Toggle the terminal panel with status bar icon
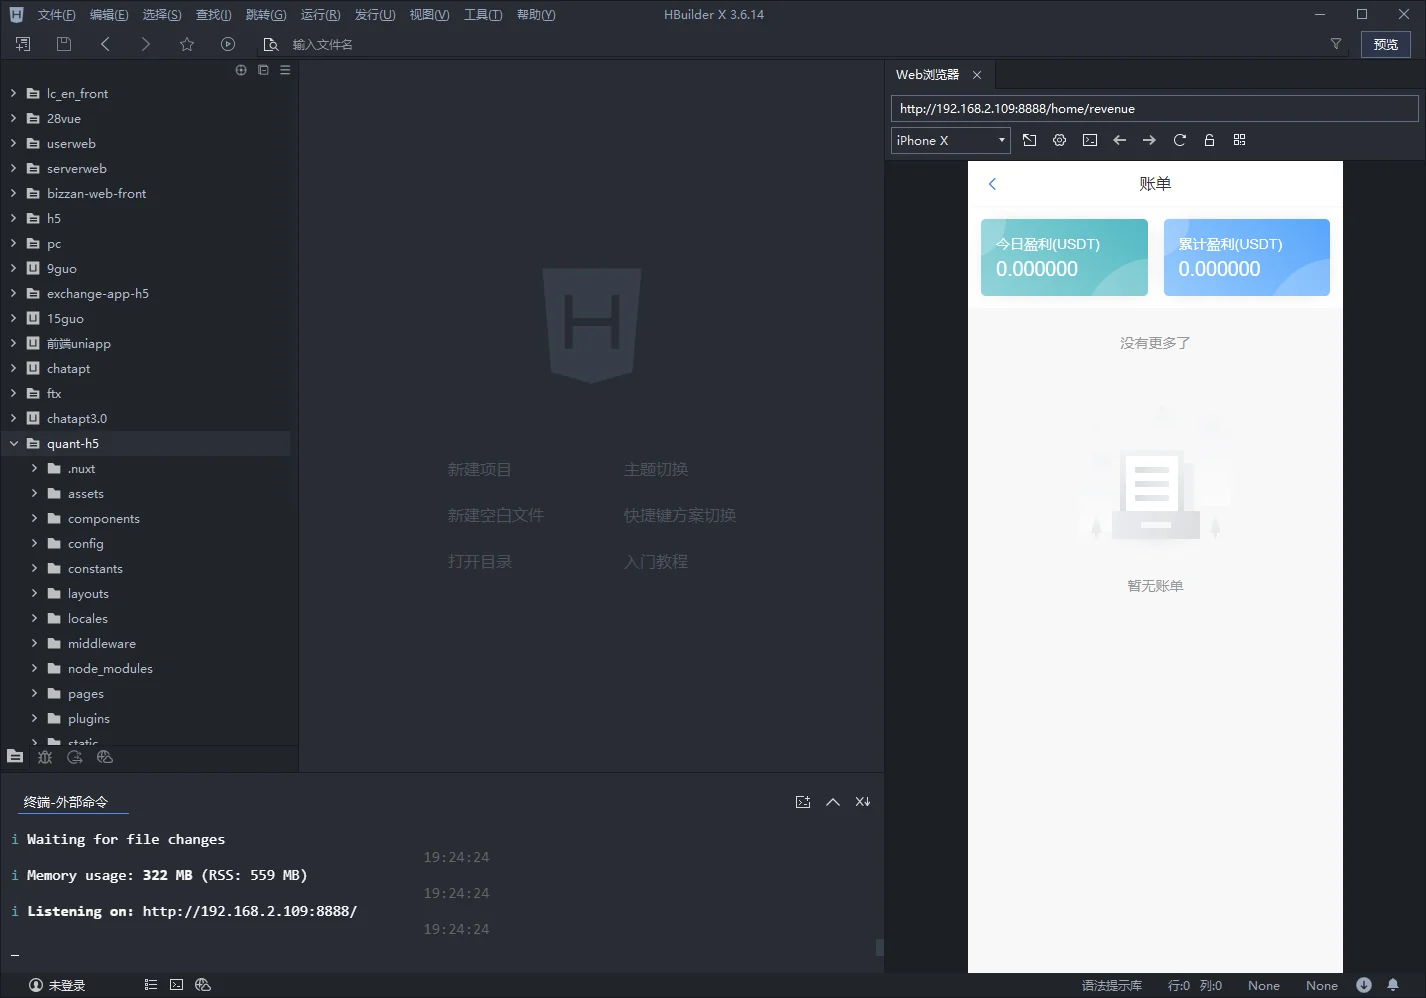This screenshot has height=998, width=1426. coord(176,985)
